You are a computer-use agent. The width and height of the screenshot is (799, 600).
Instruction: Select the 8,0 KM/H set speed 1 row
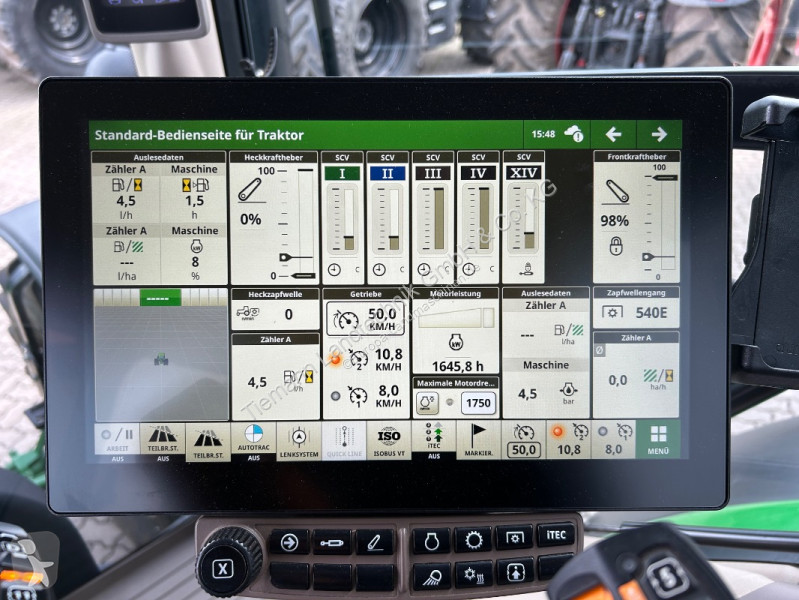[x=365, y=396]
